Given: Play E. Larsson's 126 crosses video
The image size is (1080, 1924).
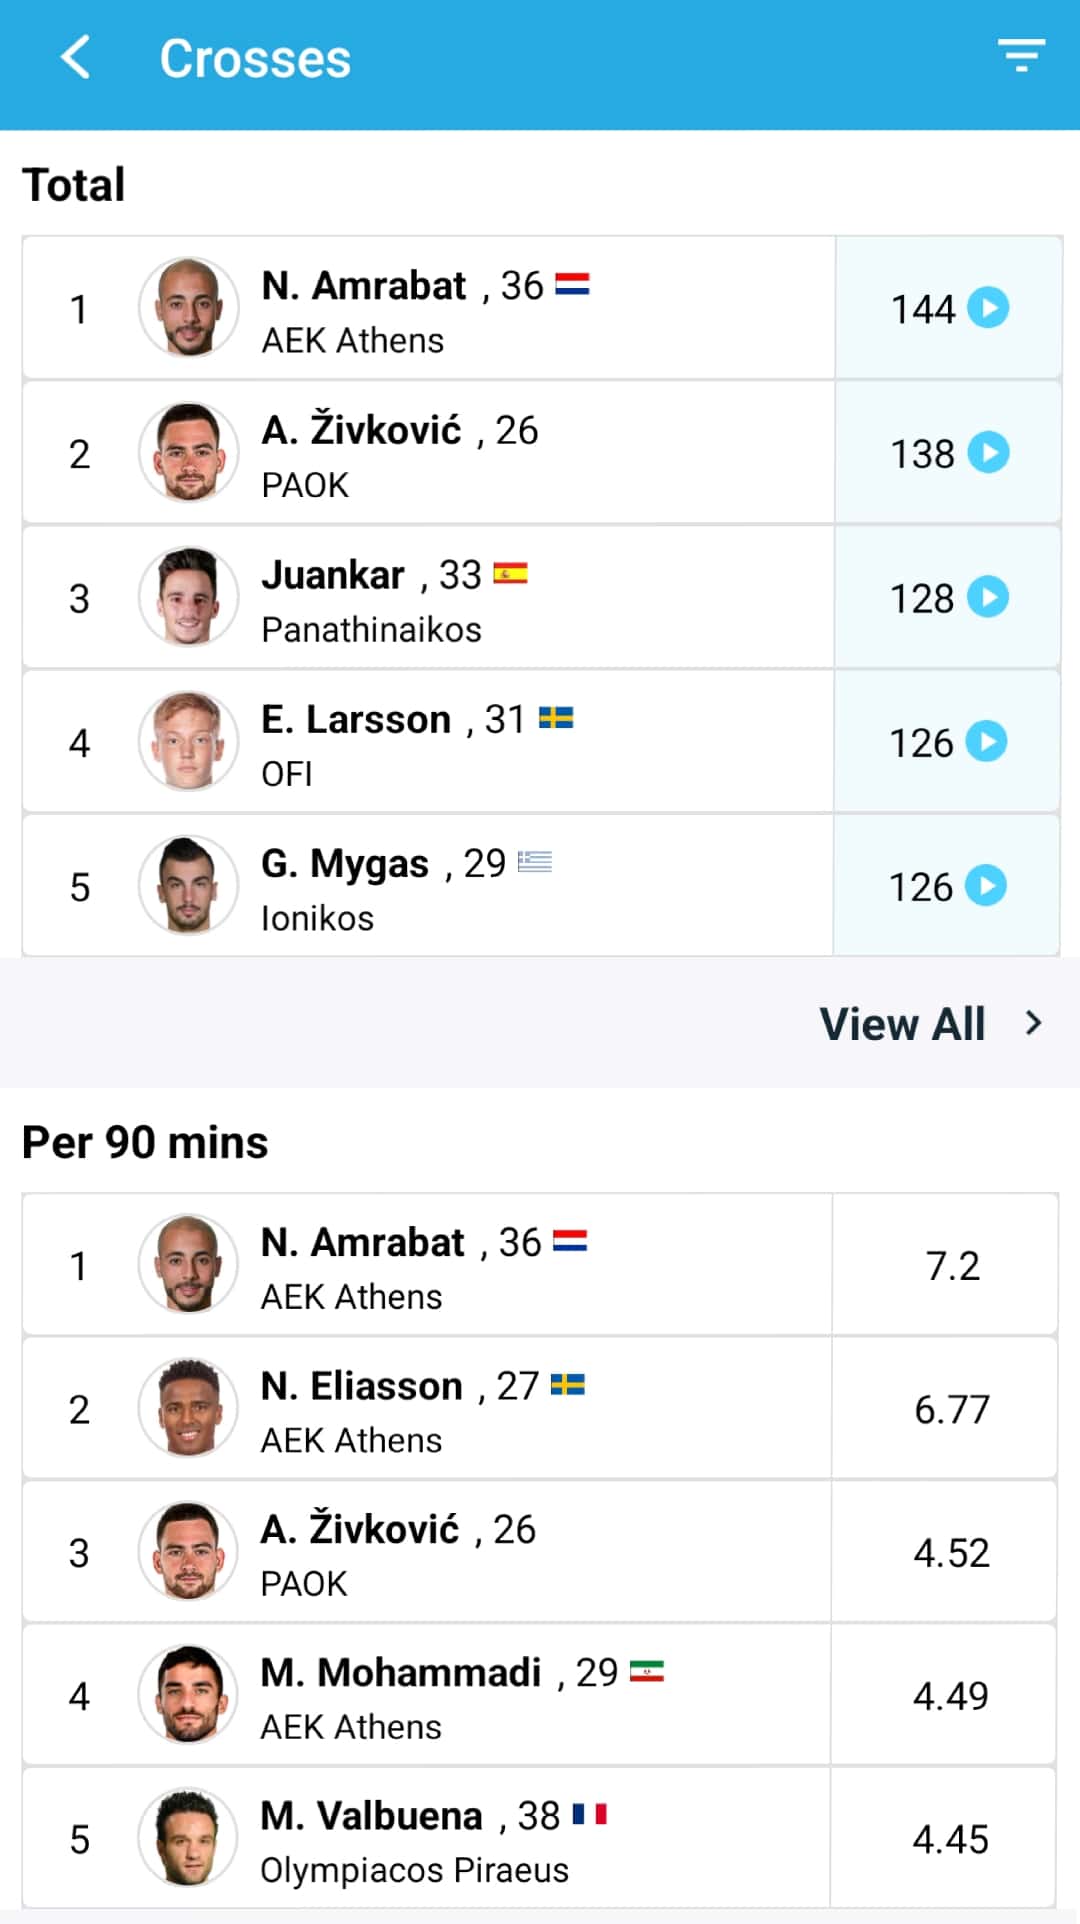Looking at the screenshot, I should pos(987,742).
